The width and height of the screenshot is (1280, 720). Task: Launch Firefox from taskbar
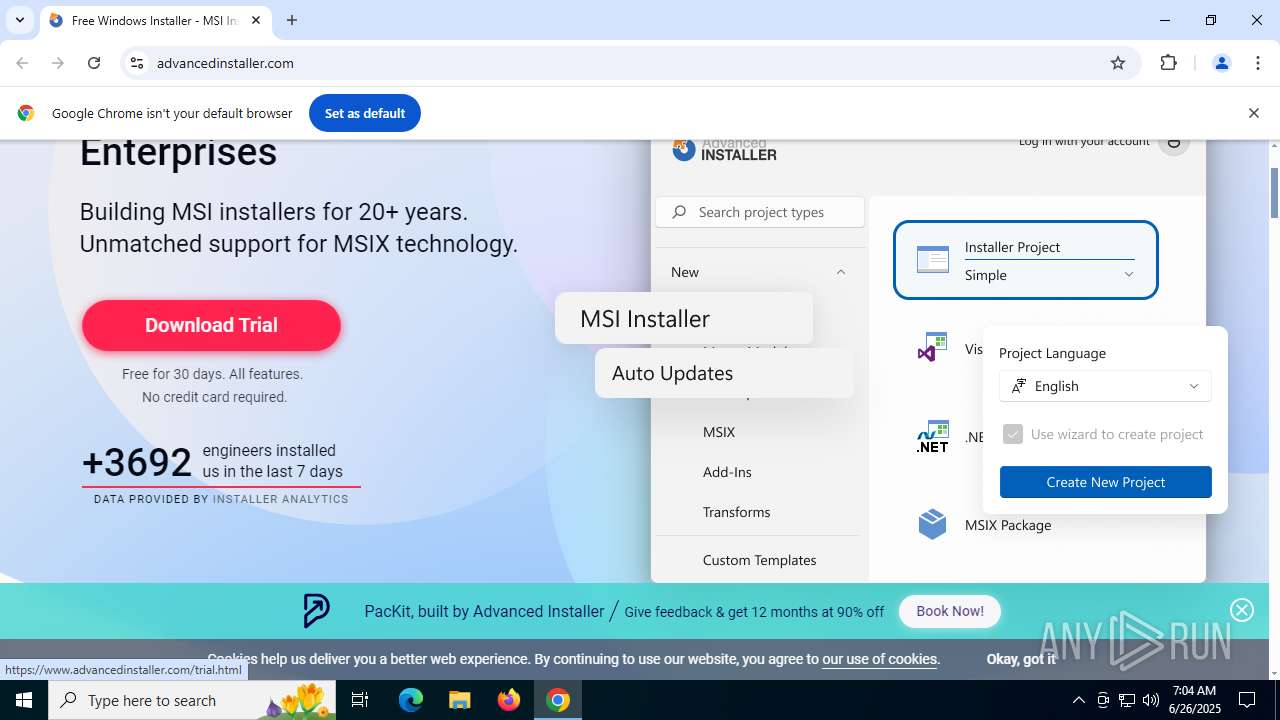tap(509, 700)
